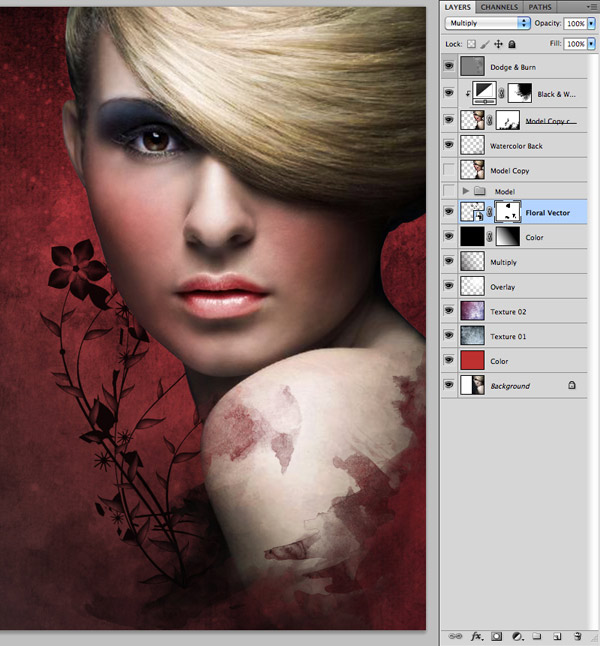Screen dimensions: 600x646
Task: Show the Model Copy layer
Action: 449,170
